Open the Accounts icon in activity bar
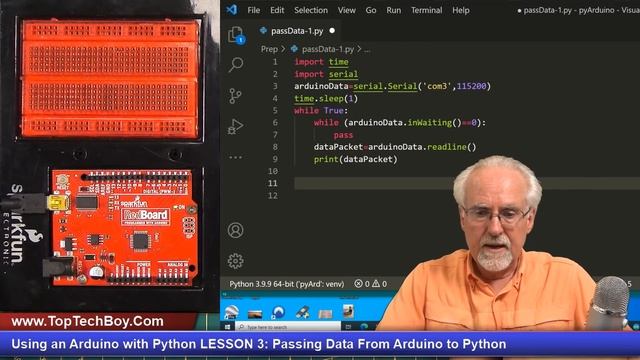 click(x=236, y=230)
